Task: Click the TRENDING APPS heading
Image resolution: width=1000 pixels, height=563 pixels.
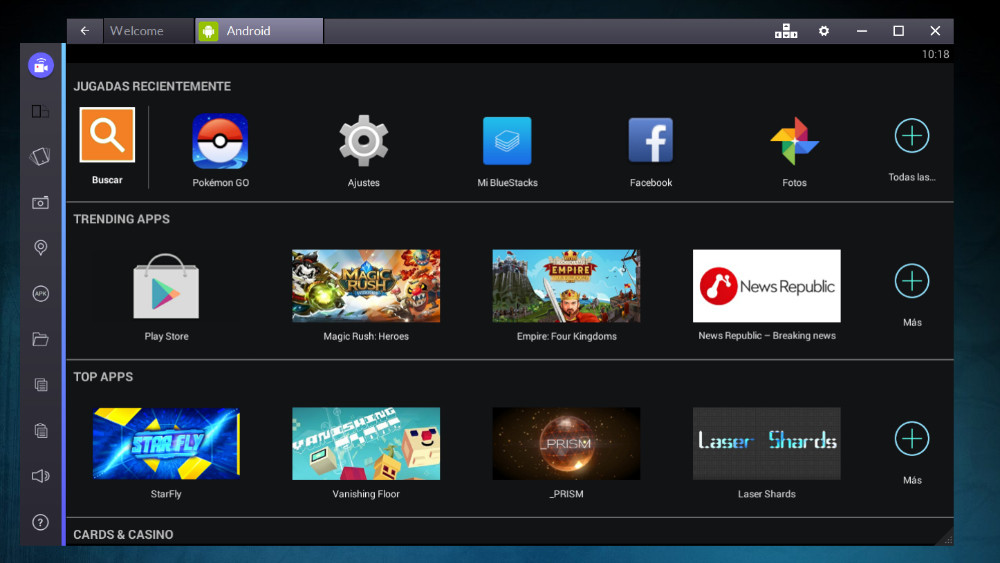Action: click(x=121, y=219)
